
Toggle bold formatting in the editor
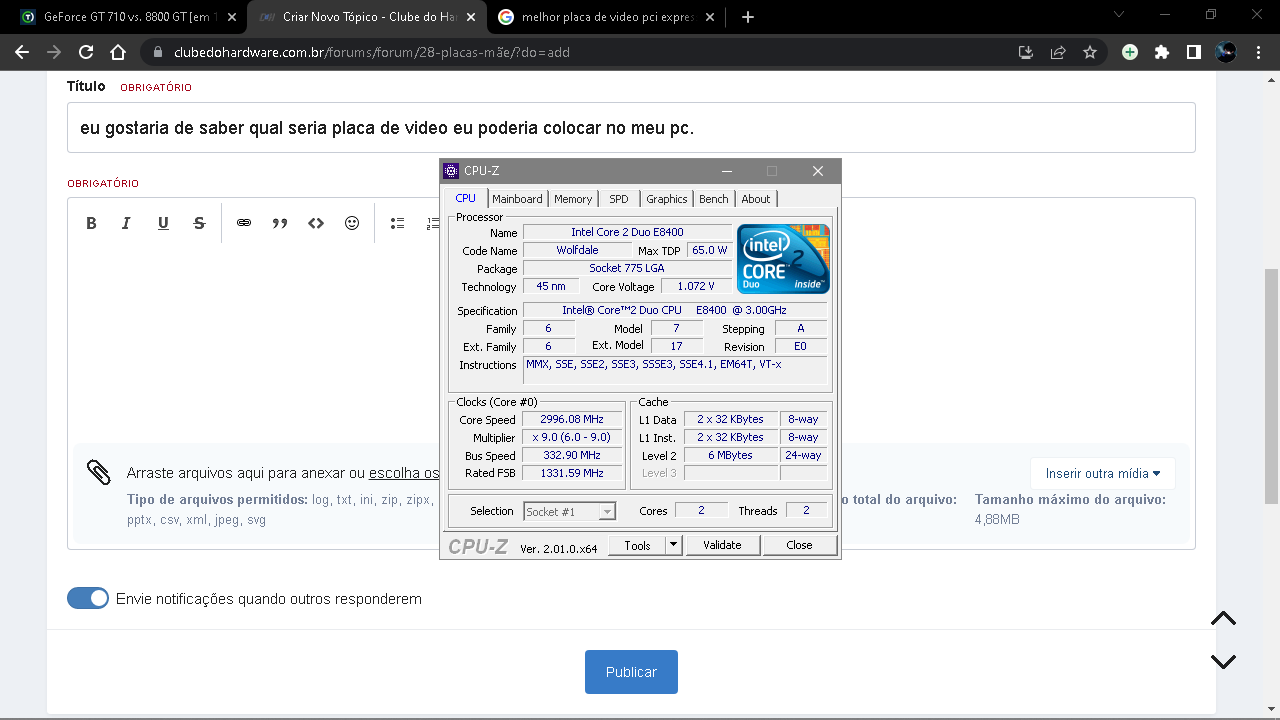click(x=91, y=223)
